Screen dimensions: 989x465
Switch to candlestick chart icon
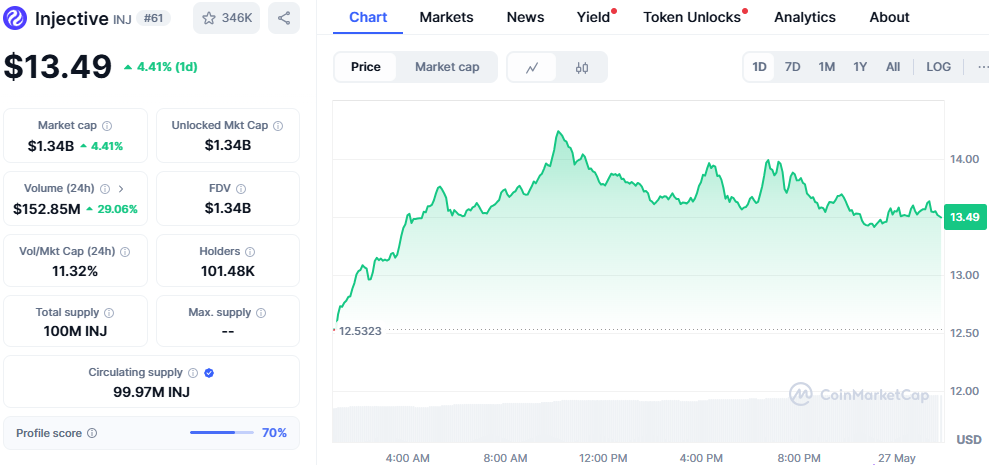[x=582, y=67]
